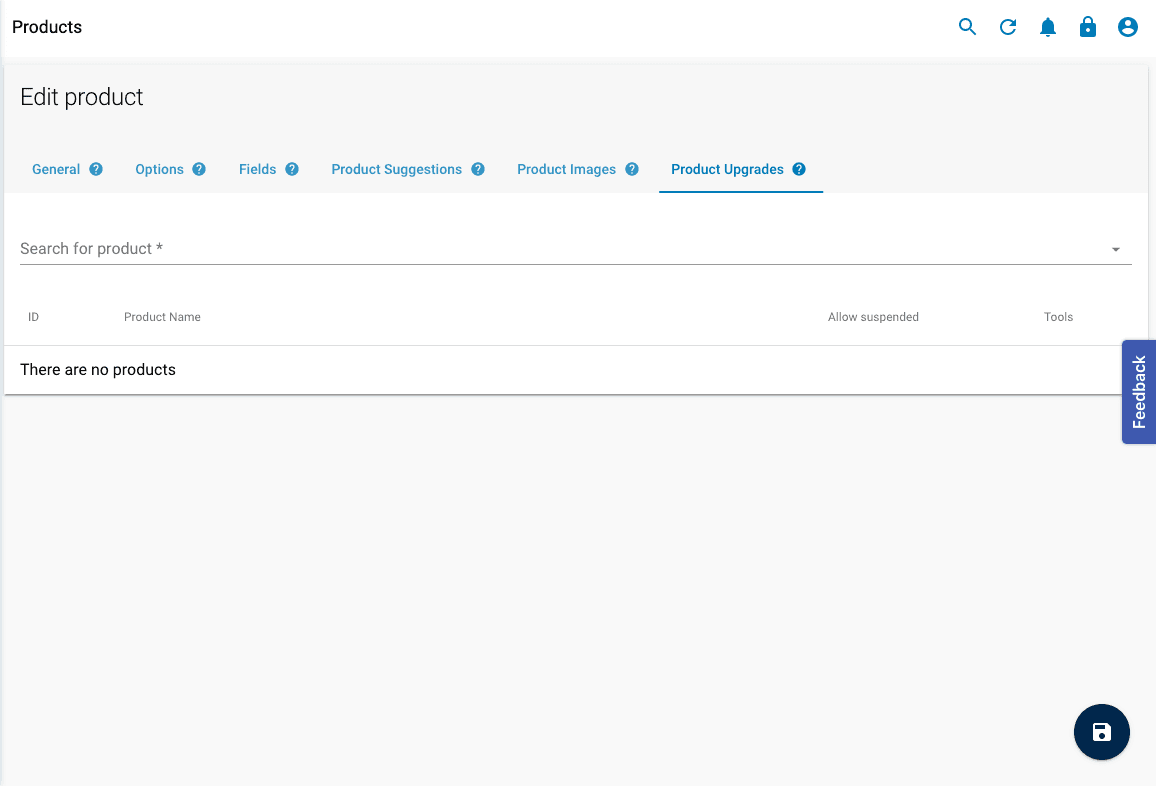Open help for the Fields tab
1156x786 pixels.
[292, 169]
